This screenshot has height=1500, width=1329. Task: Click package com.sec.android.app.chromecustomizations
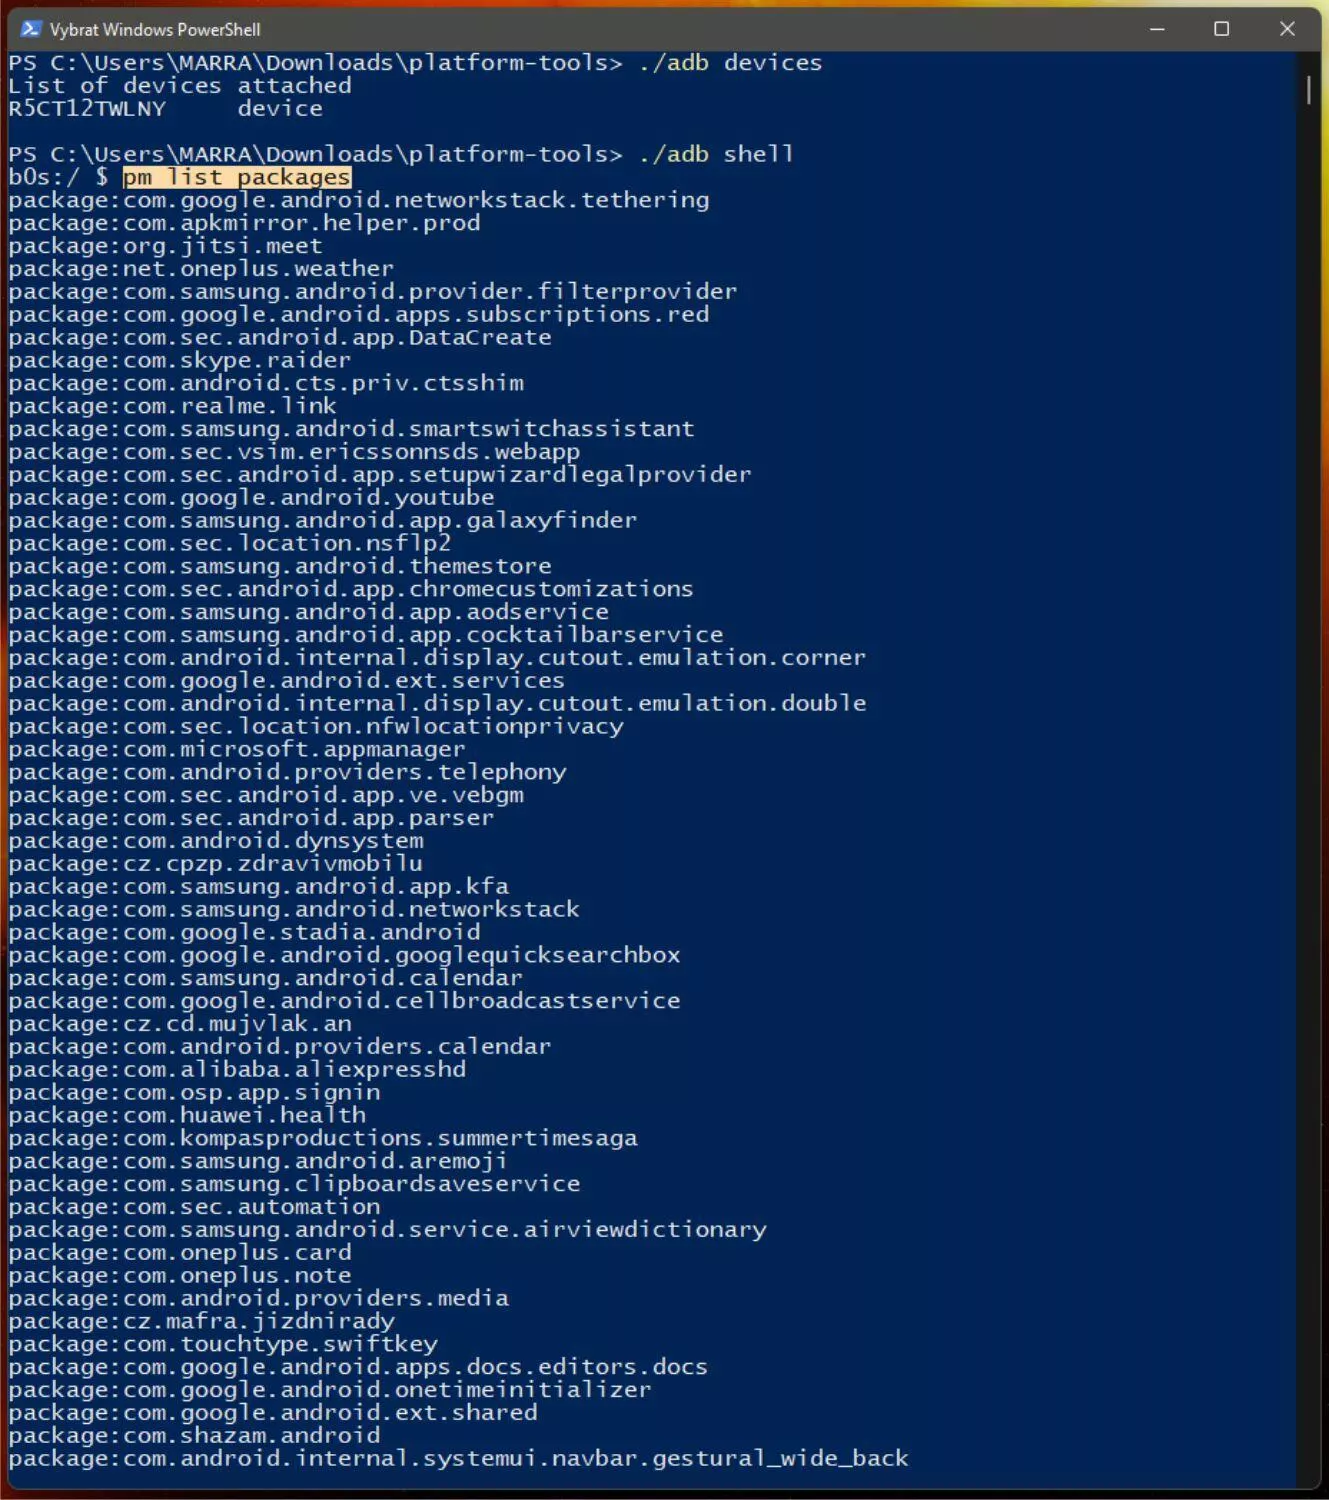pyautogui.click(x=351, y=589)
